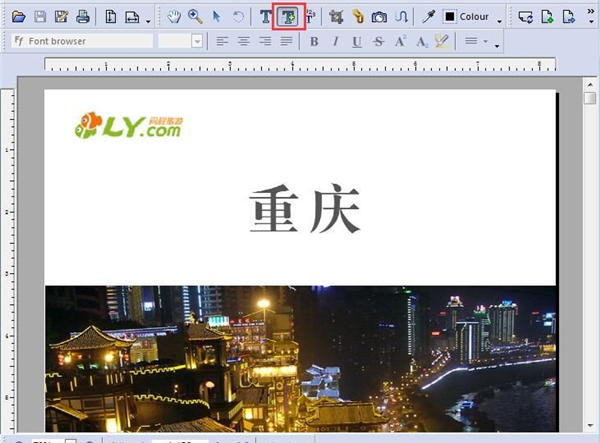Select the Link chain tool
The height and width of the screenshot is (443, 600).
tap(357, 17)
